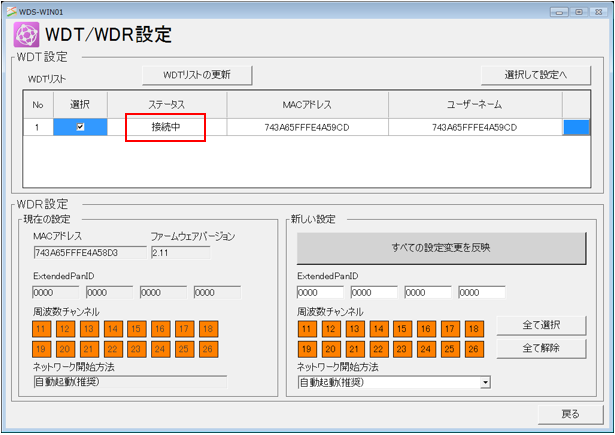Viewport: 615px width, 435px height.
Task: Toggle channel 26 in new settings
Action: [x=474, y=349]
